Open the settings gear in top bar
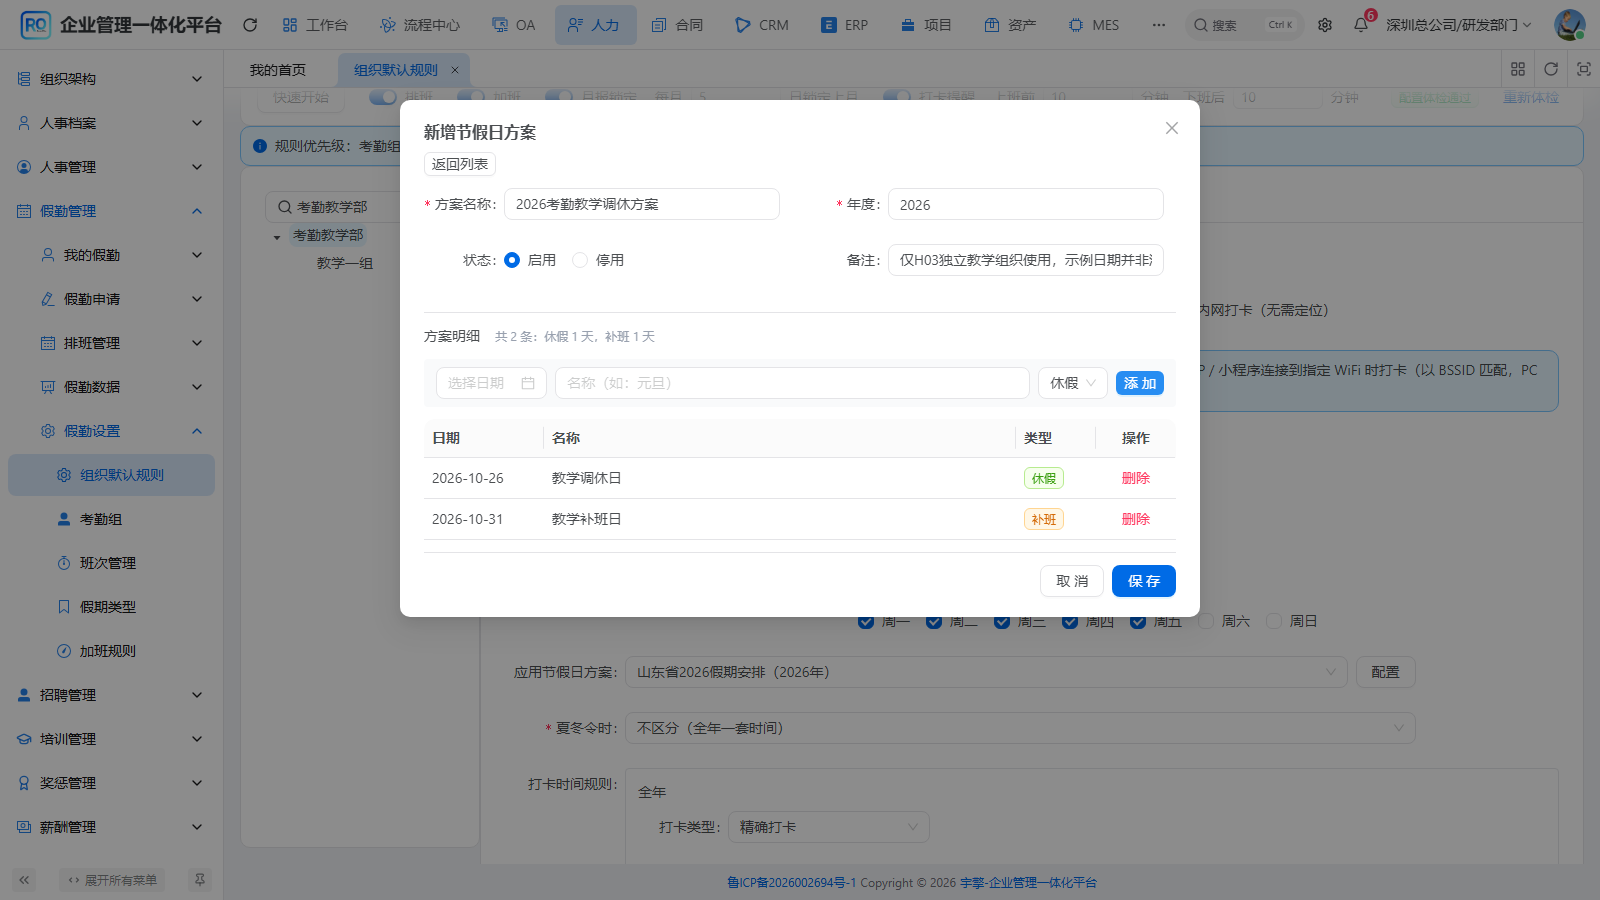The width and height of the screenshot is (1600, 900). 1325,25
